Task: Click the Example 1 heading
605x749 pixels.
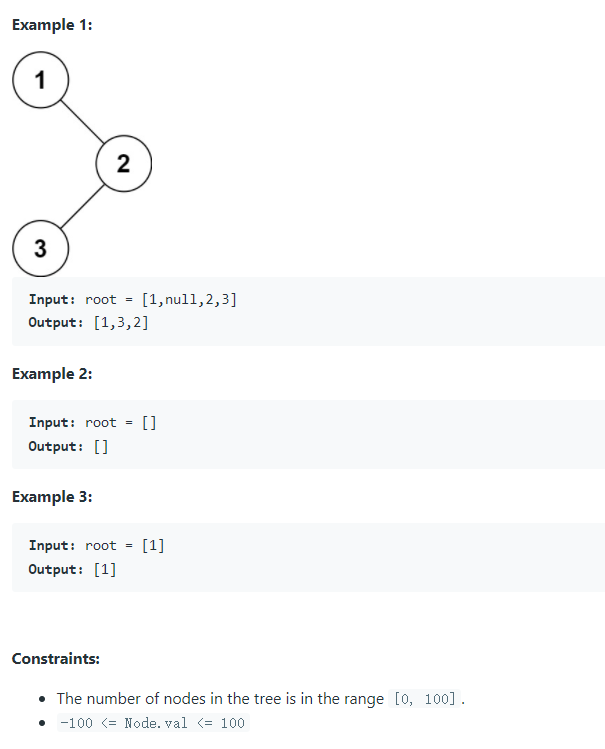Action: 52,25
